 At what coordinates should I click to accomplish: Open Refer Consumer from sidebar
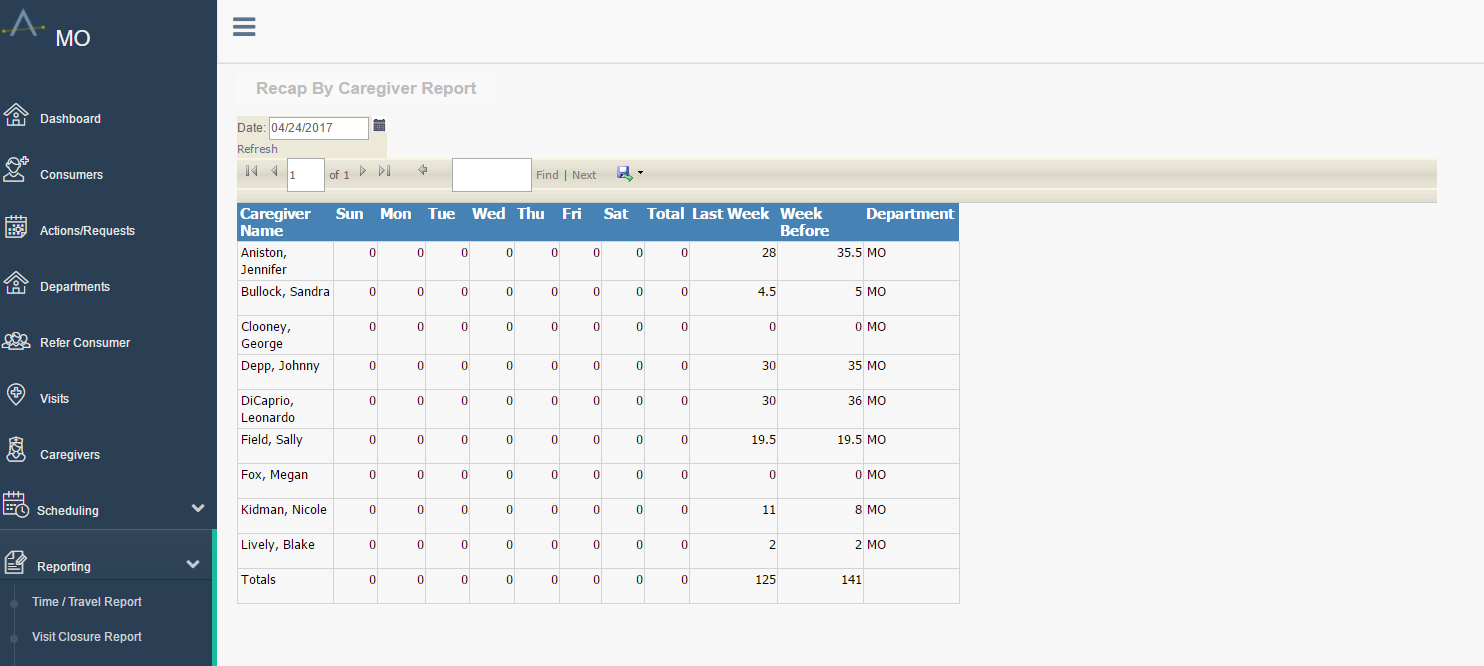click(85, 343)
